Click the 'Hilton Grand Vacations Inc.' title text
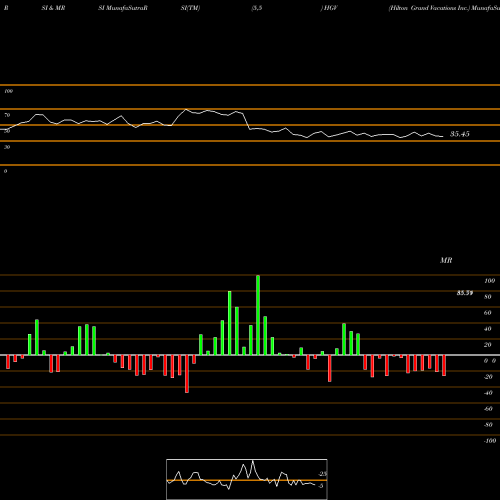Screen dimensions: 500x500 pyautogui.click(x=429, y=8)
